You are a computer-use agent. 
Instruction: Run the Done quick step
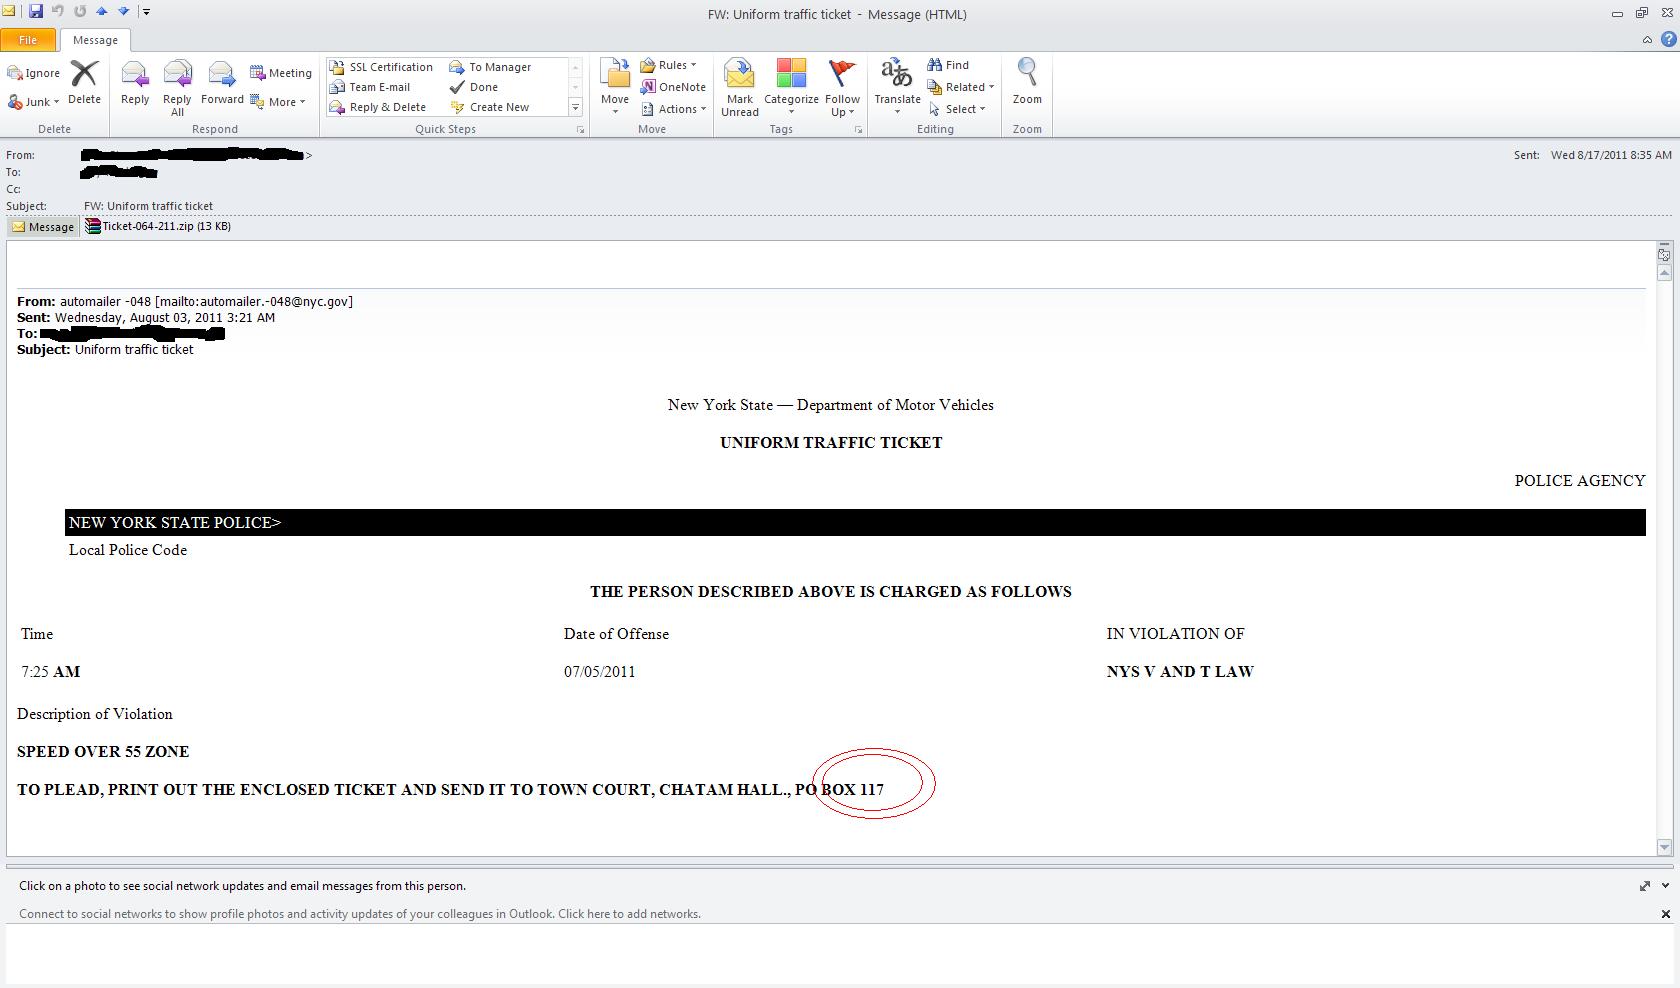(474, 87)
